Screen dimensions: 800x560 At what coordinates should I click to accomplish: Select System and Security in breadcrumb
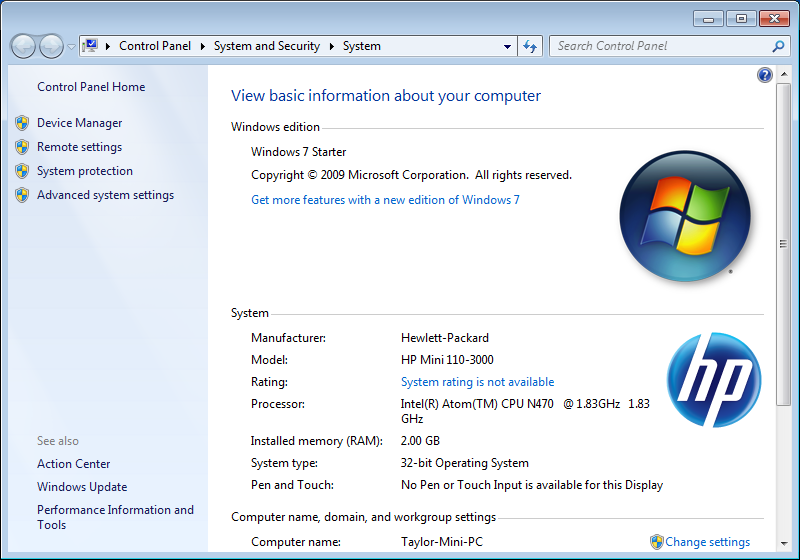pyautogui.click(x=266, y=46)
